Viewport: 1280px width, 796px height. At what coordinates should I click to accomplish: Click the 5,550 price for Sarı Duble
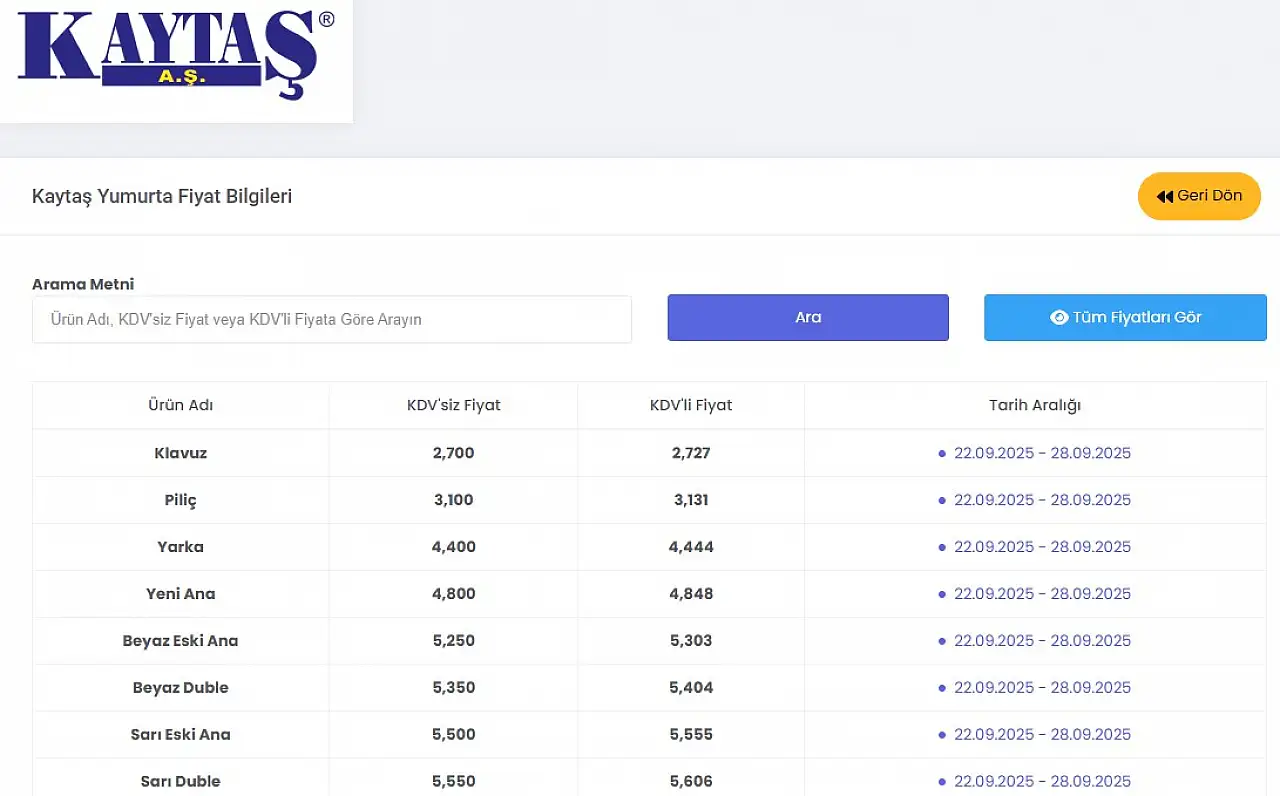pyautogui.click(x=454, y=782)
